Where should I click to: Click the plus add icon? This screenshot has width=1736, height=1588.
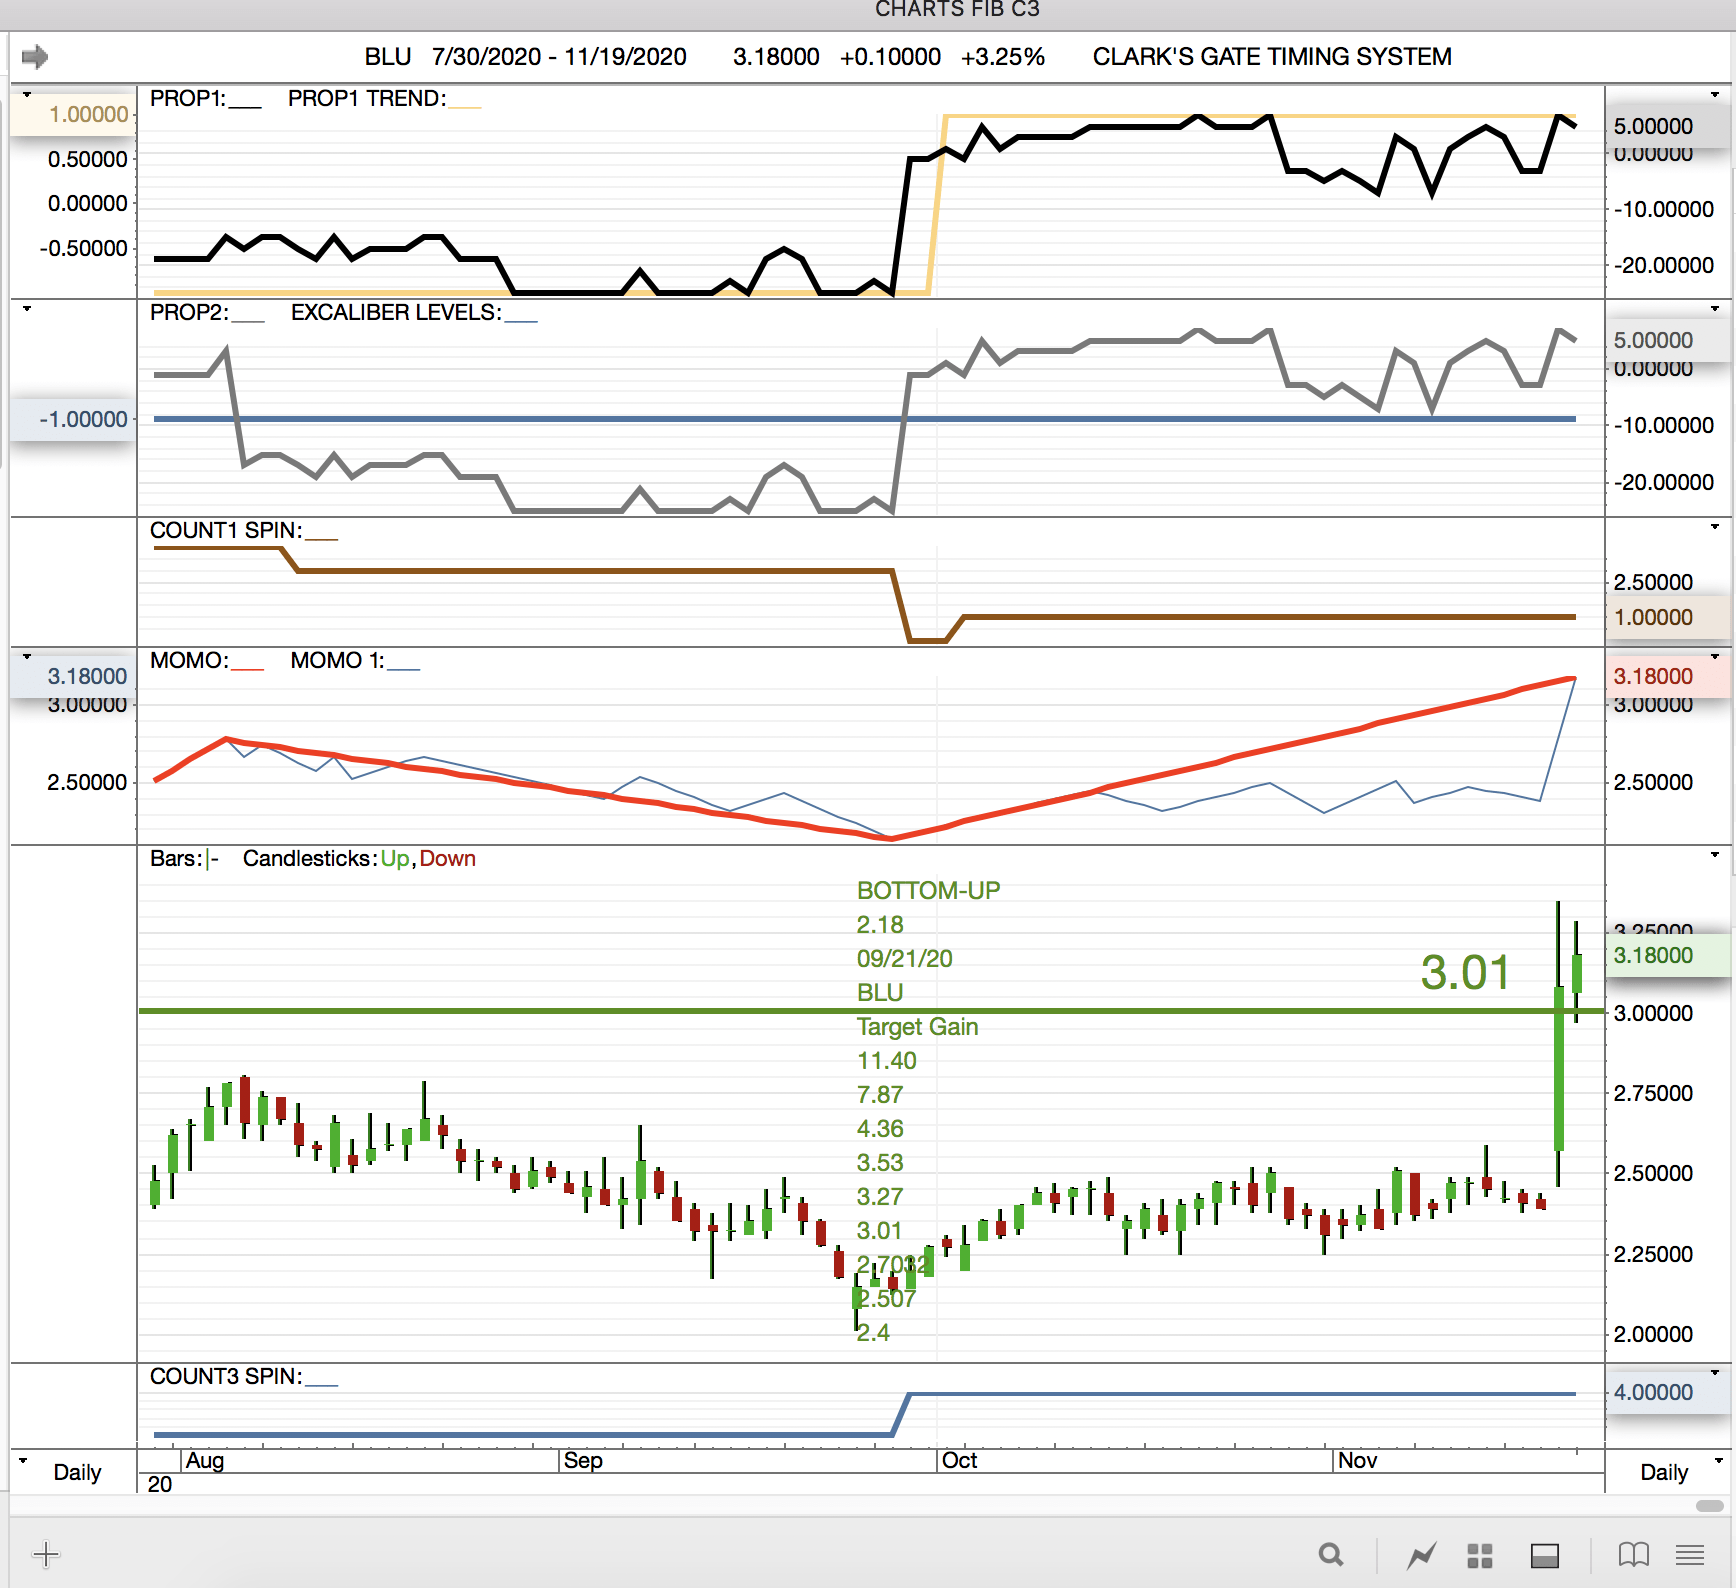[x=46, y=1554]
